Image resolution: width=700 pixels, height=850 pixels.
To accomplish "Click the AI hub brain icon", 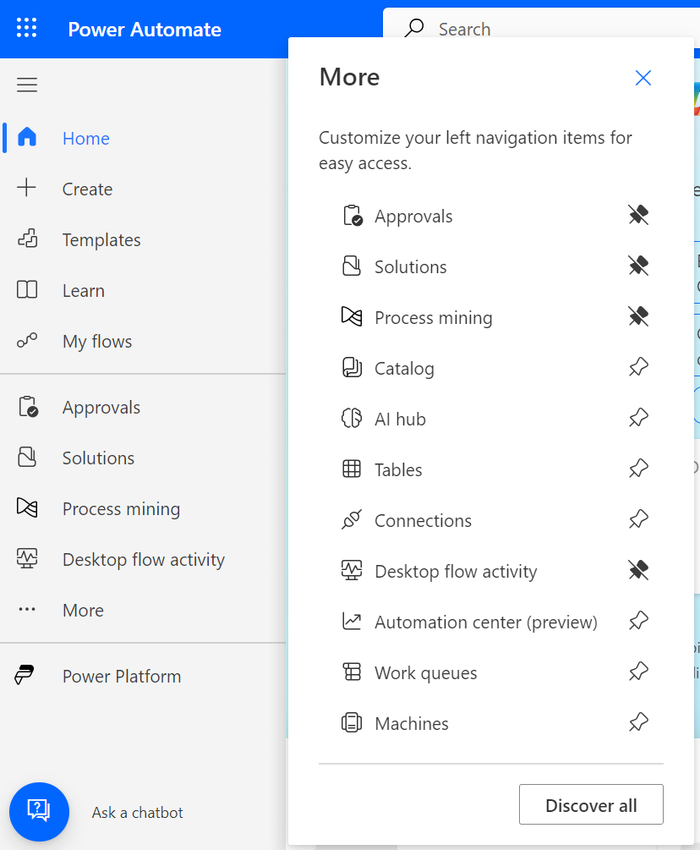I will point(351,419).
